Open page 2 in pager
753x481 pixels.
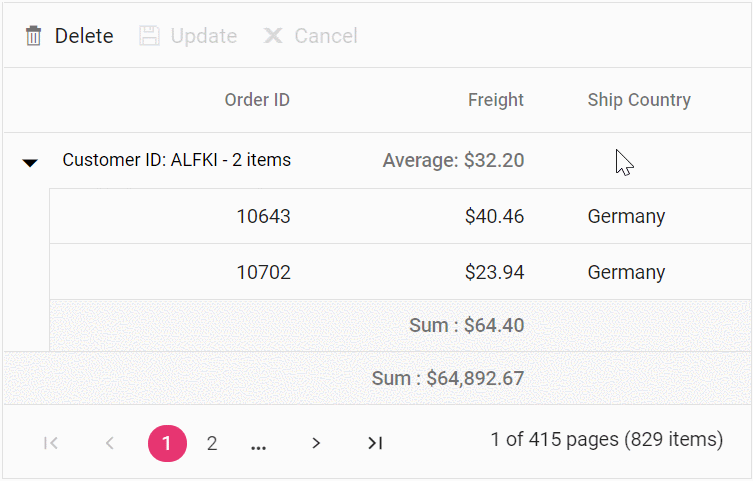pos(212,443)
